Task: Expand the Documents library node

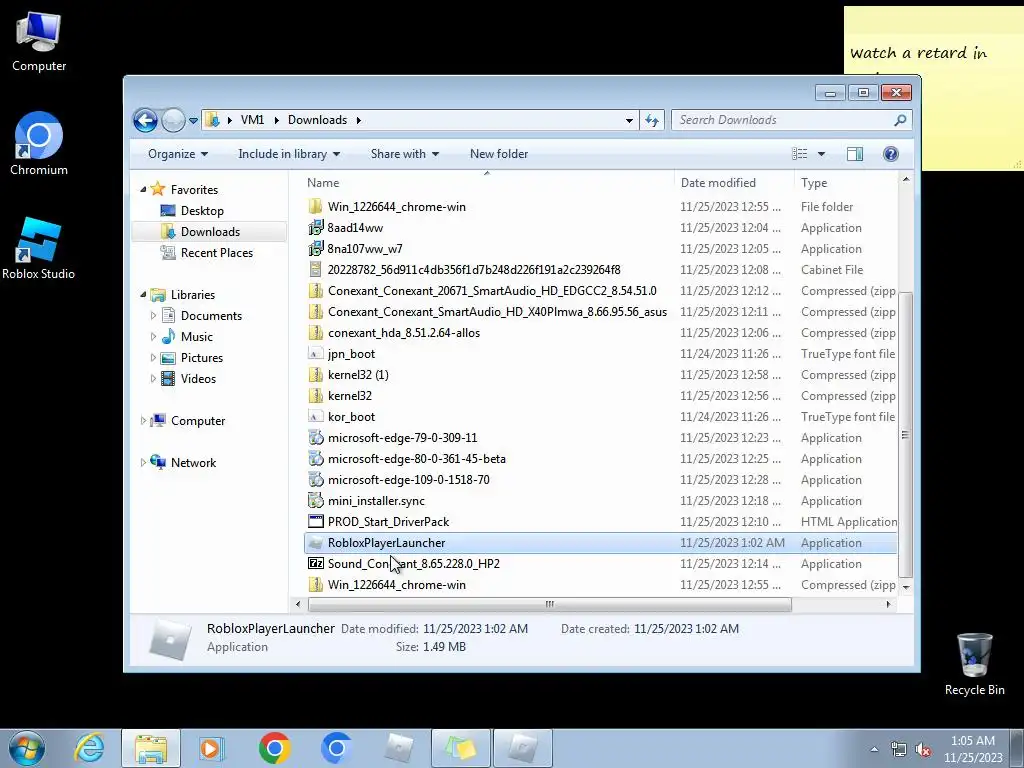Action: [x=153, y=315]
